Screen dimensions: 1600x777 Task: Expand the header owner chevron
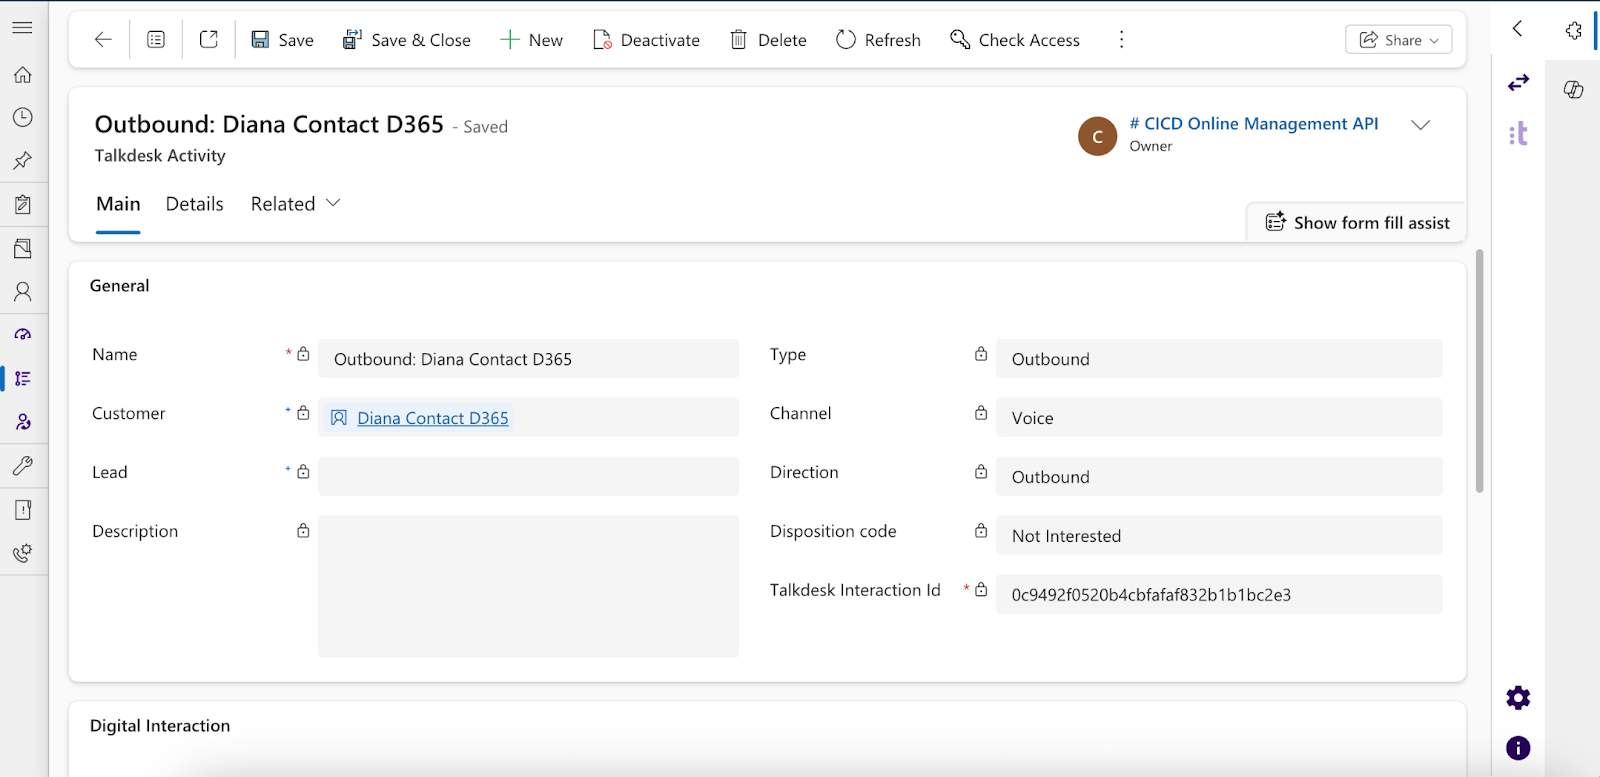click(1420, 125)
